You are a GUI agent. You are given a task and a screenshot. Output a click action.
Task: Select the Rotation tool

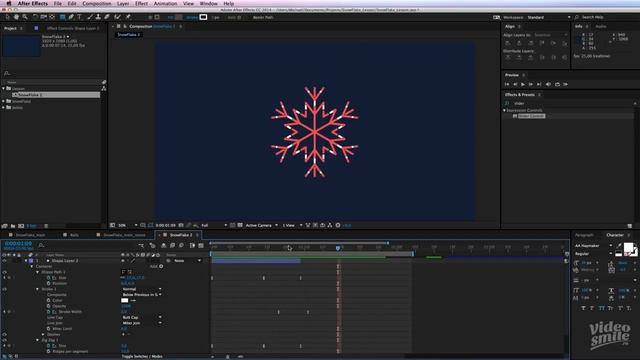[35, 17]
